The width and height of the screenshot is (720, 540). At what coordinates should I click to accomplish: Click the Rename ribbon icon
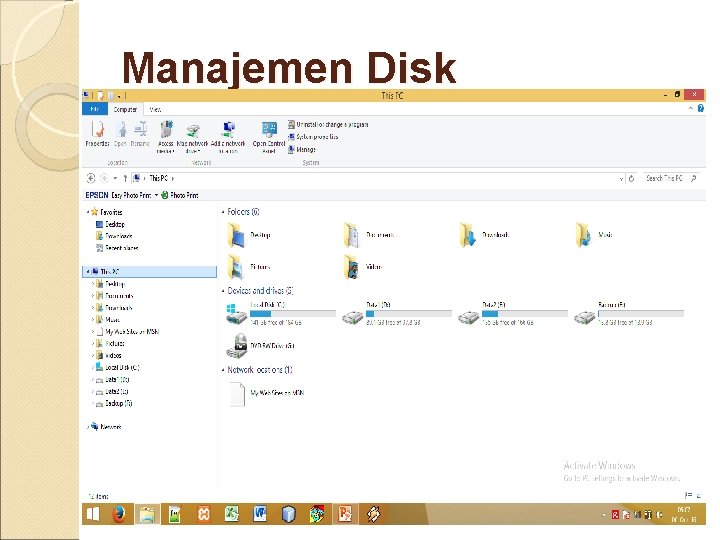140,134
